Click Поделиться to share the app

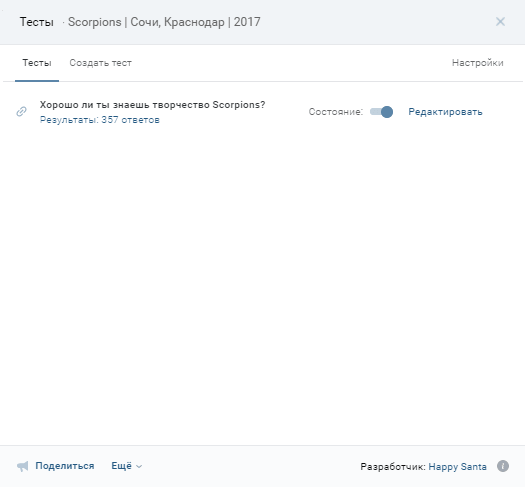click(x=65, y=466)
